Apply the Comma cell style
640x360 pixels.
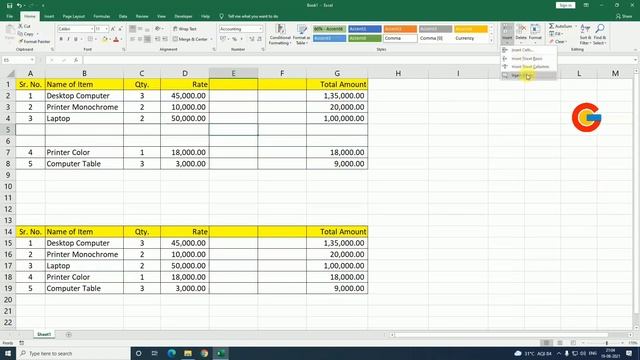pos(400,38)
